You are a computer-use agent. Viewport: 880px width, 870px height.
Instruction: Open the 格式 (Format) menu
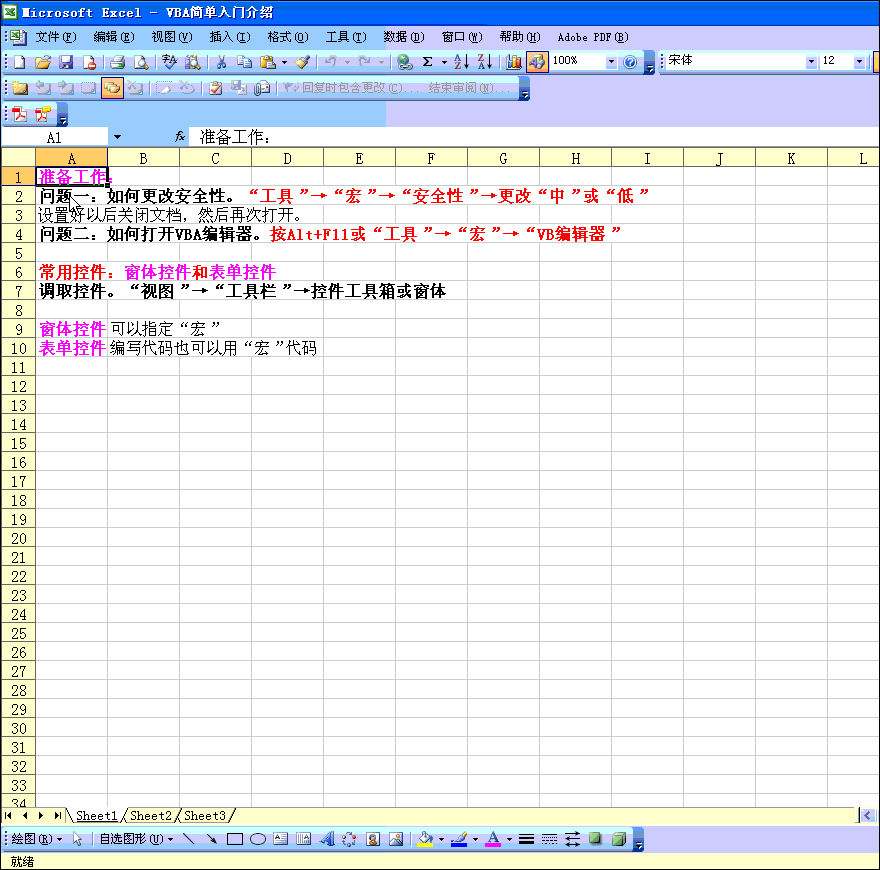(x=287, y=37)
